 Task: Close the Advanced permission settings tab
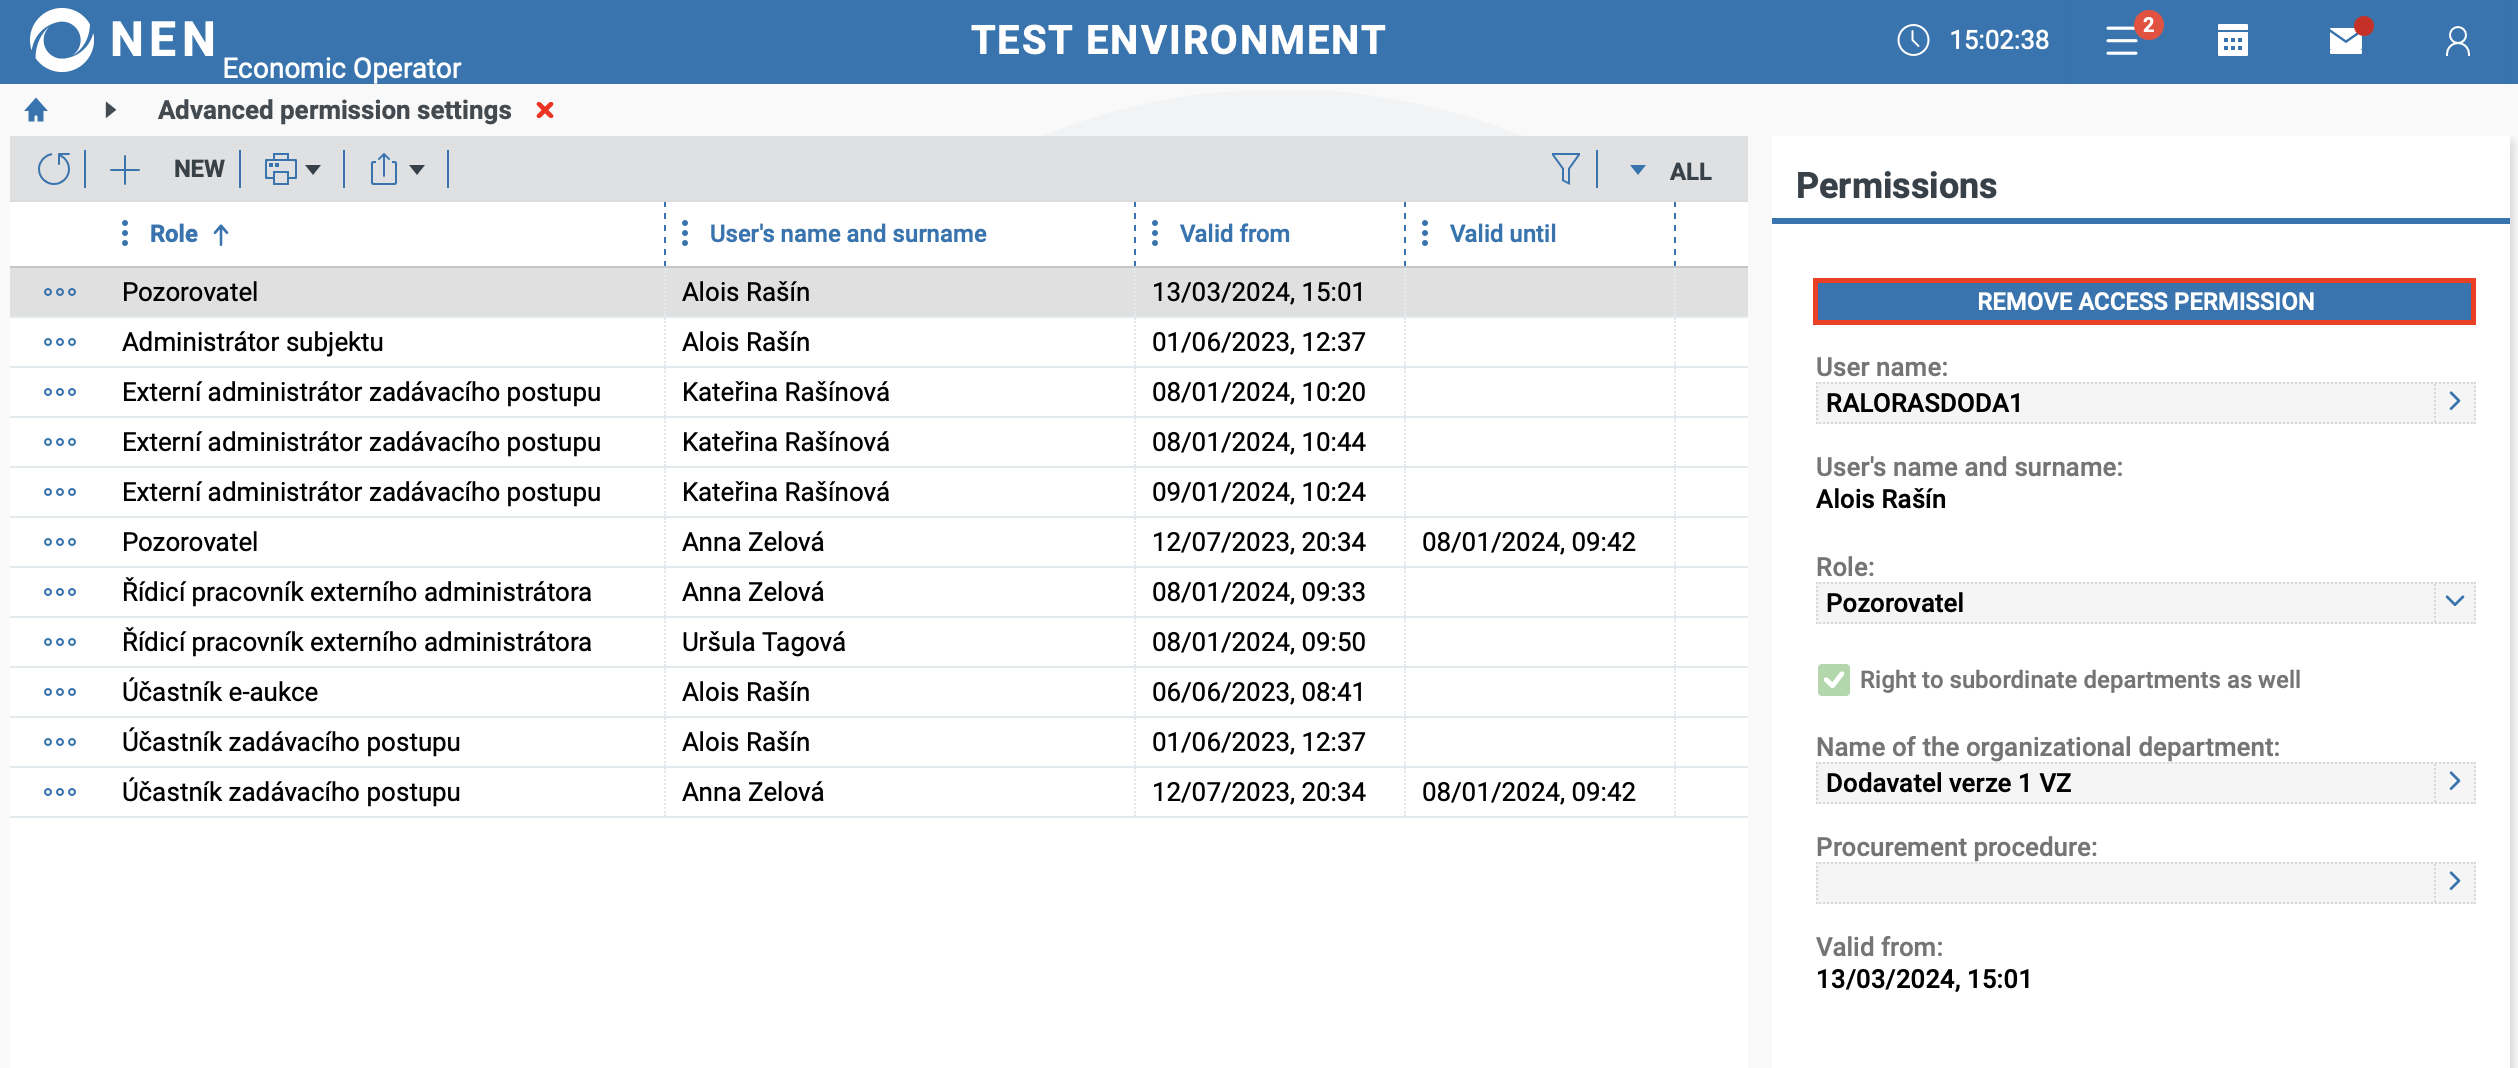coord(545,110)
